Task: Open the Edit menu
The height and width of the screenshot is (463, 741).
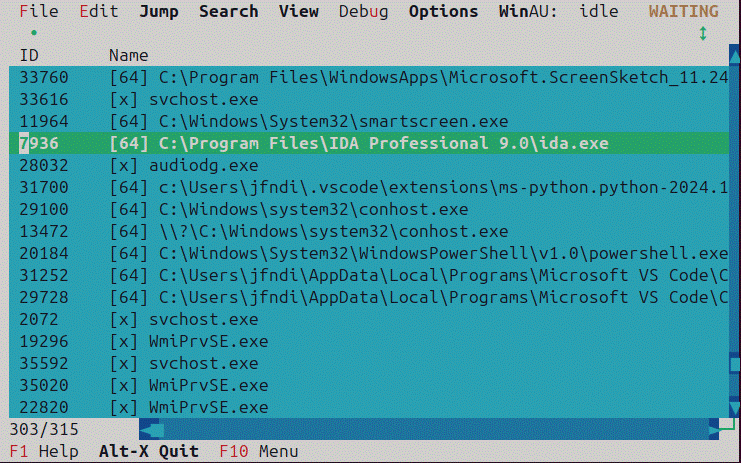Action: pos(98,12)
